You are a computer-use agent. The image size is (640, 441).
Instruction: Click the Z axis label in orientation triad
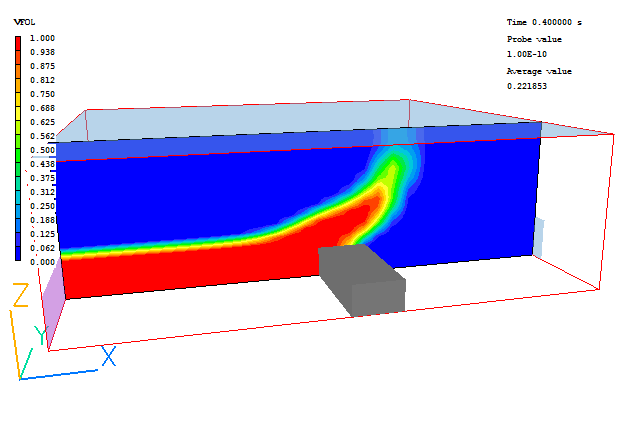[x=19, y=295]
